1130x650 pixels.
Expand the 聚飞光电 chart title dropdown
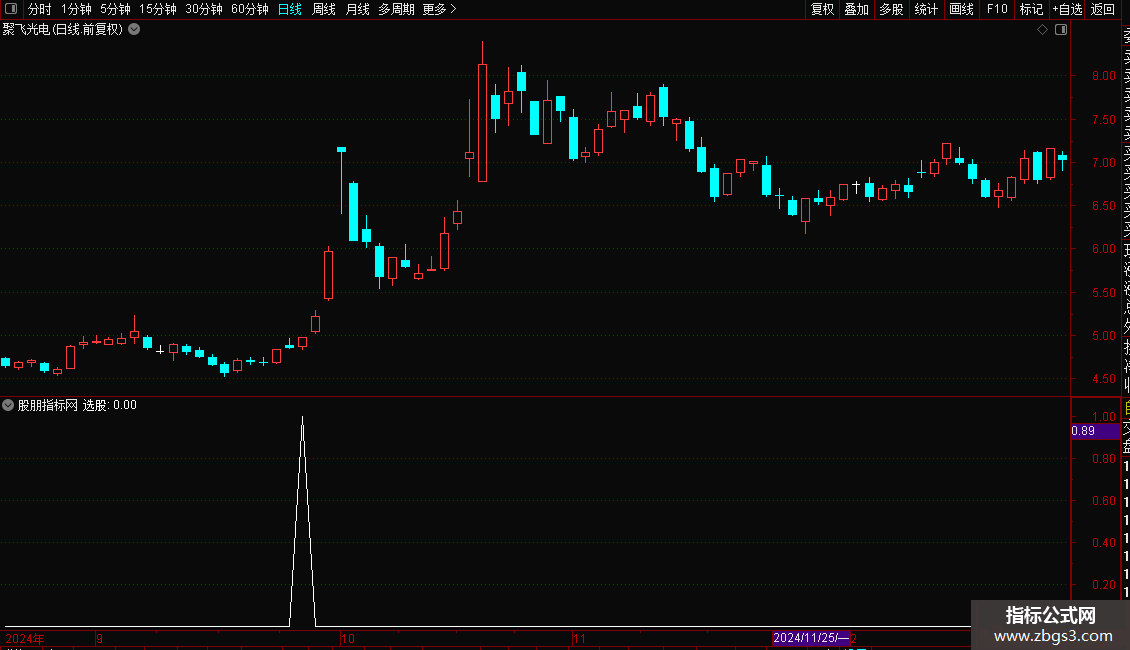point(134,30)
